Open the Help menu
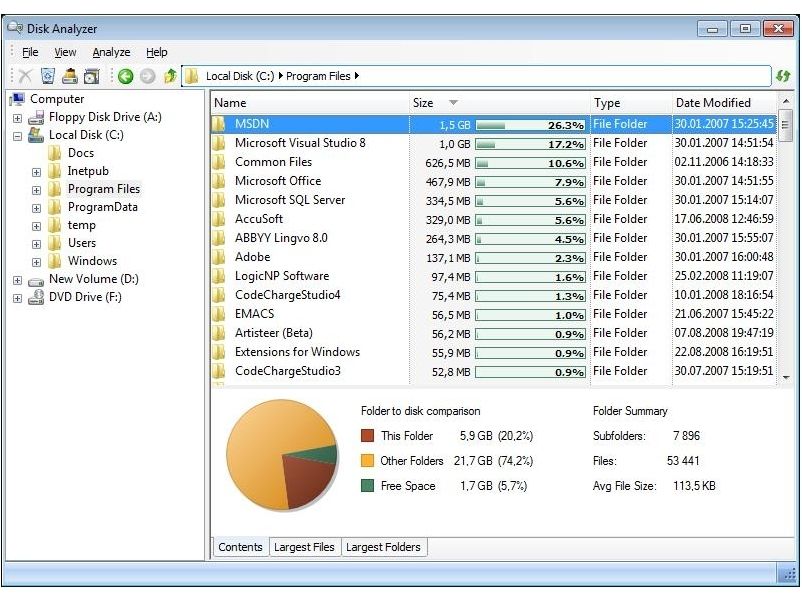Screen dimensions: 802x602 point(157,52)
